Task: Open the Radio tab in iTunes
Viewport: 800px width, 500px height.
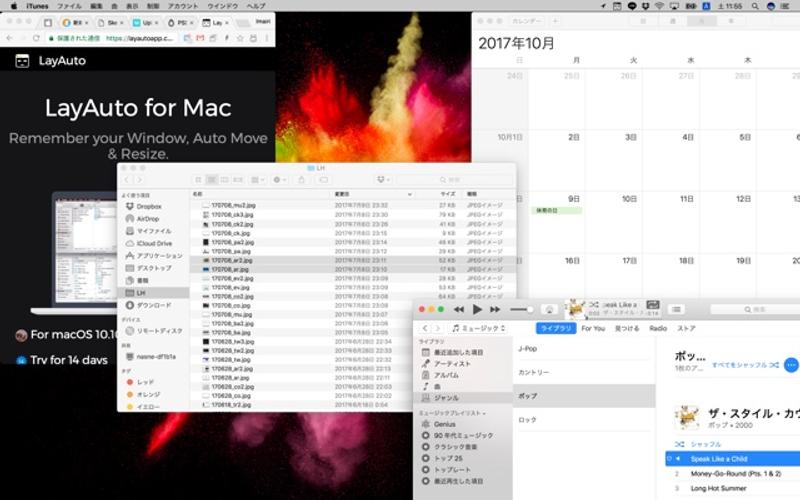Action: [658, 328]
